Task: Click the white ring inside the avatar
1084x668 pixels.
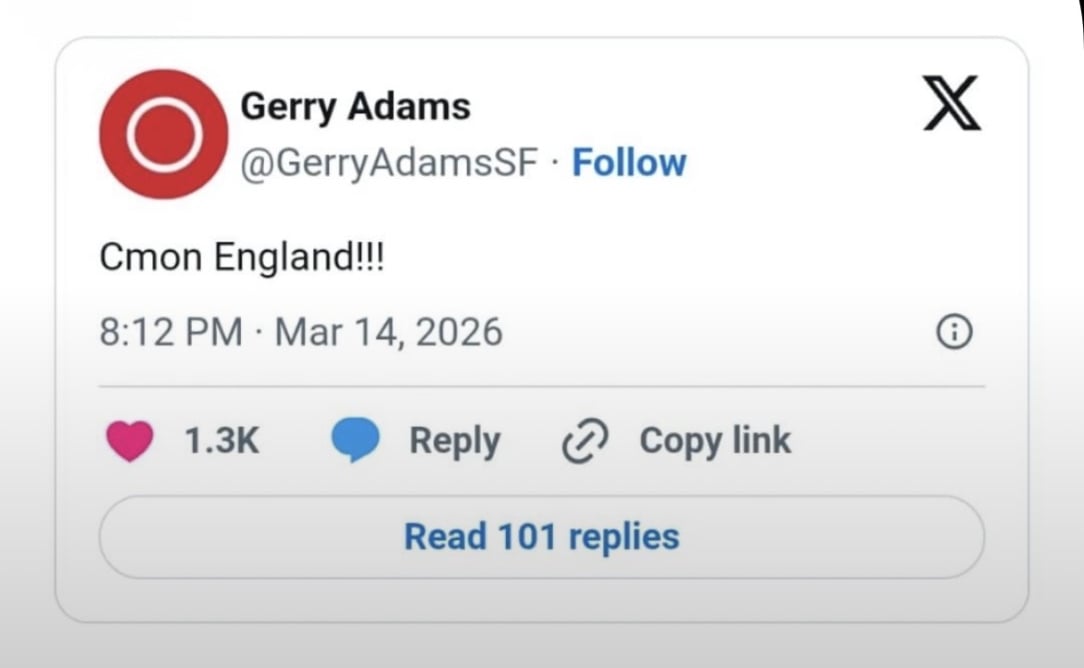Action: tap(164, 134)
